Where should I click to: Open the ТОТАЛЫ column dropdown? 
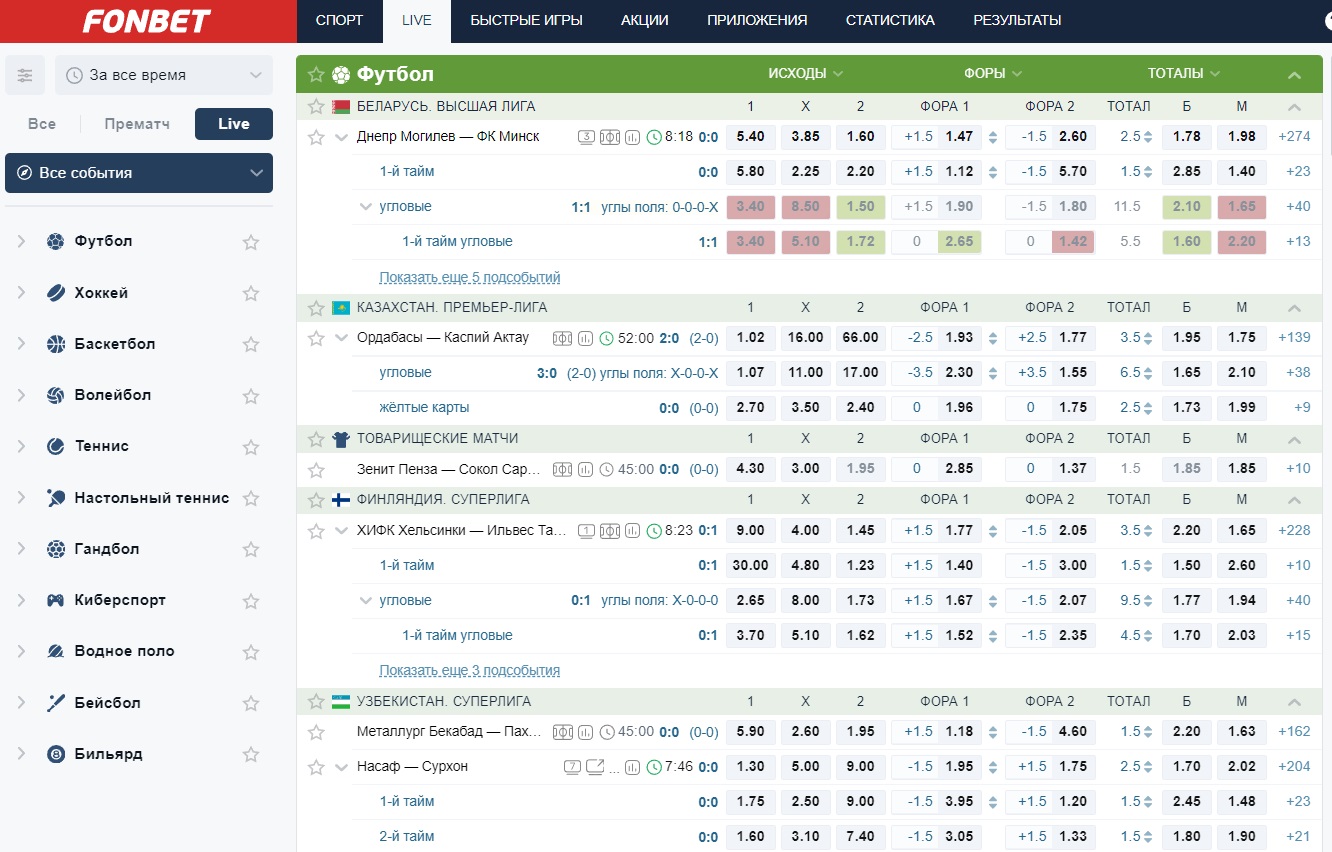(x=1184, y=74)
